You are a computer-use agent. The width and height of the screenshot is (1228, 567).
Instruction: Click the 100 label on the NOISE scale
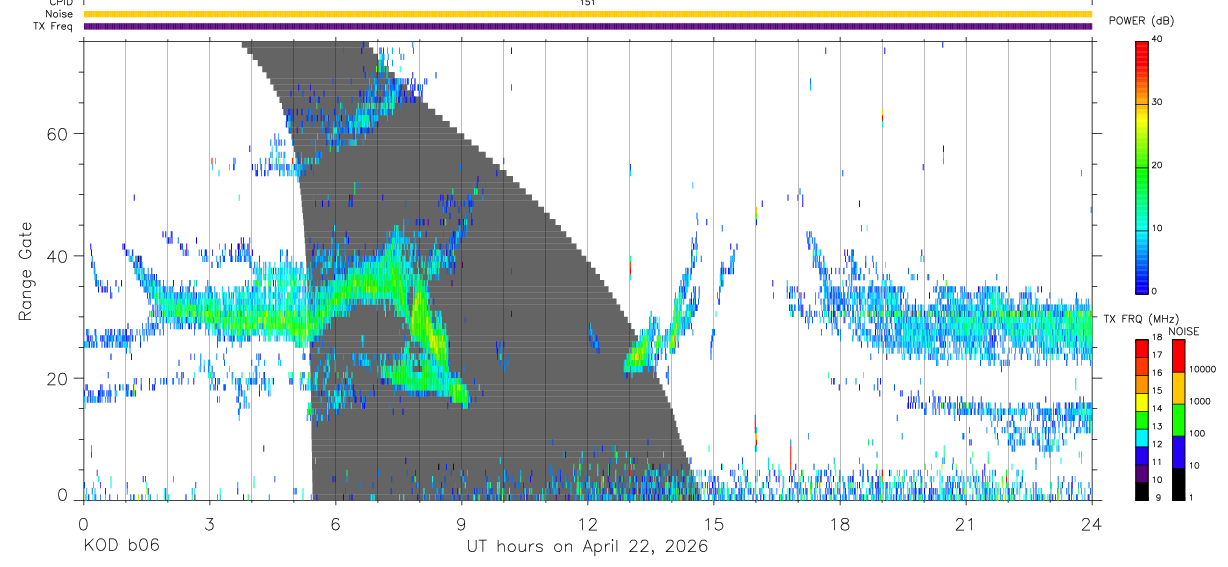pos(1196,434)
